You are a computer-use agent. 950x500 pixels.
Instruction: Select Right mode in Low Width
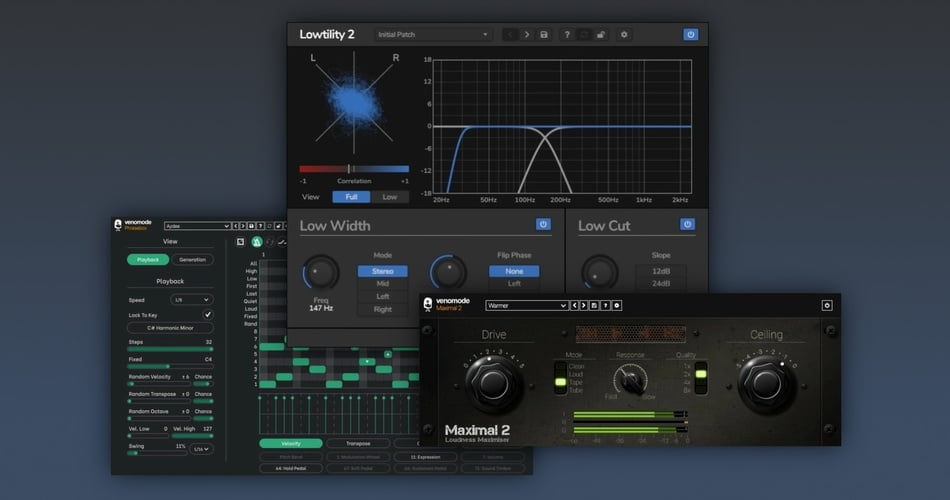pos(382,309)
